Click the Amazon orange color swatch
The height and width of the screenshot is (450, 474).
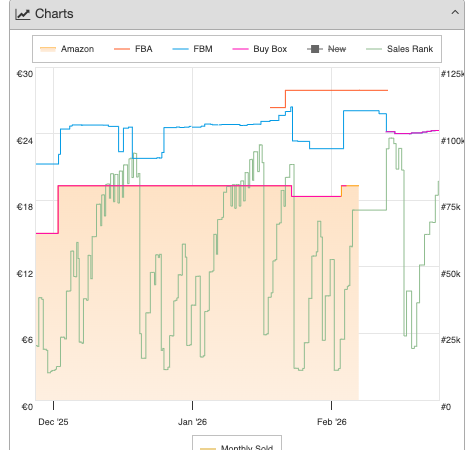point(48,49)
